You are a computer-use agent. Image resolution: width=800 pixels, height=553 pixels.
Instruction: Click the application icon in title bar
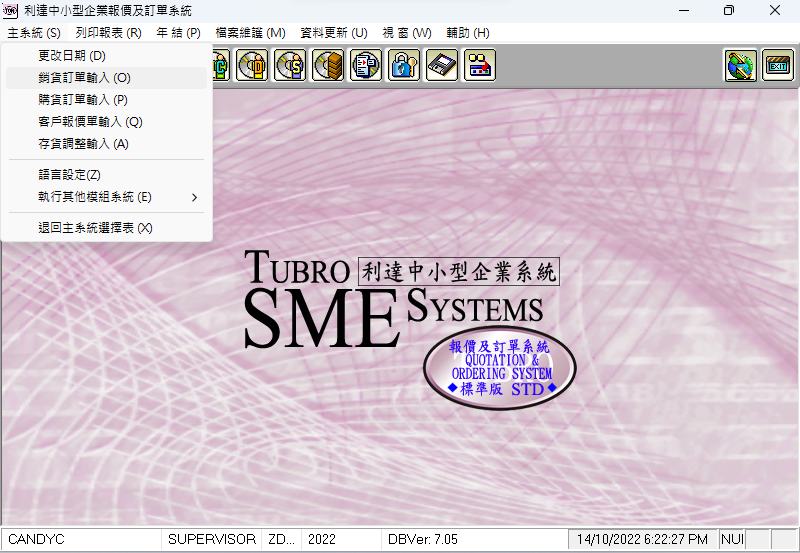point(10,10)
